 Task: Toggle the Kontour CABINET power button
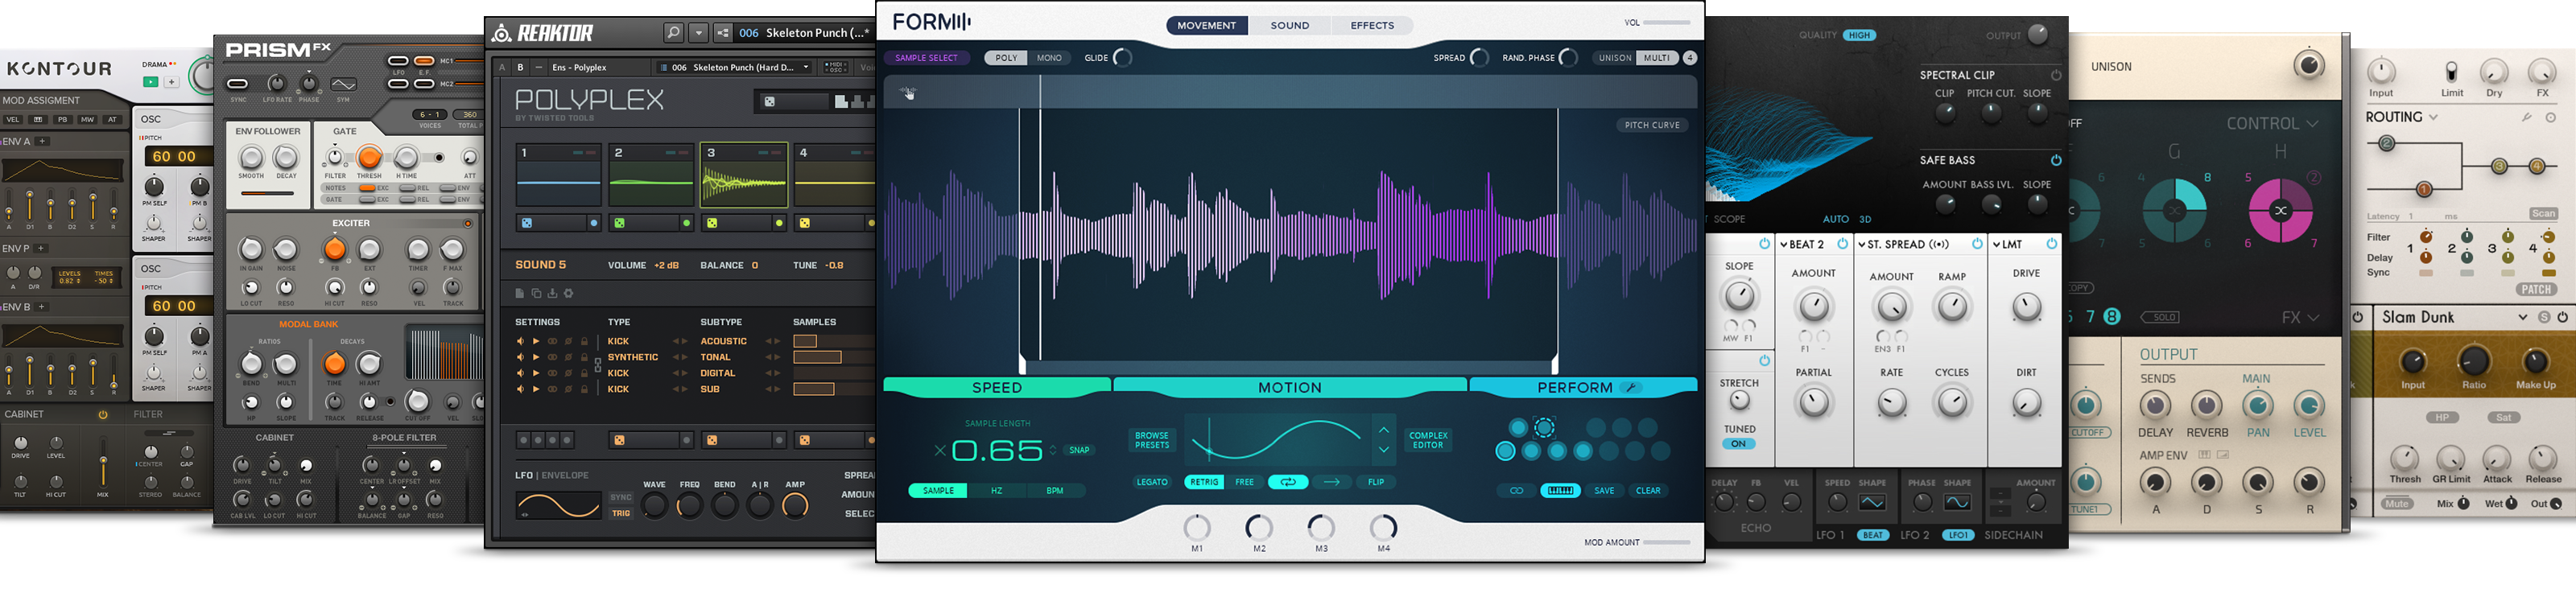102,414
